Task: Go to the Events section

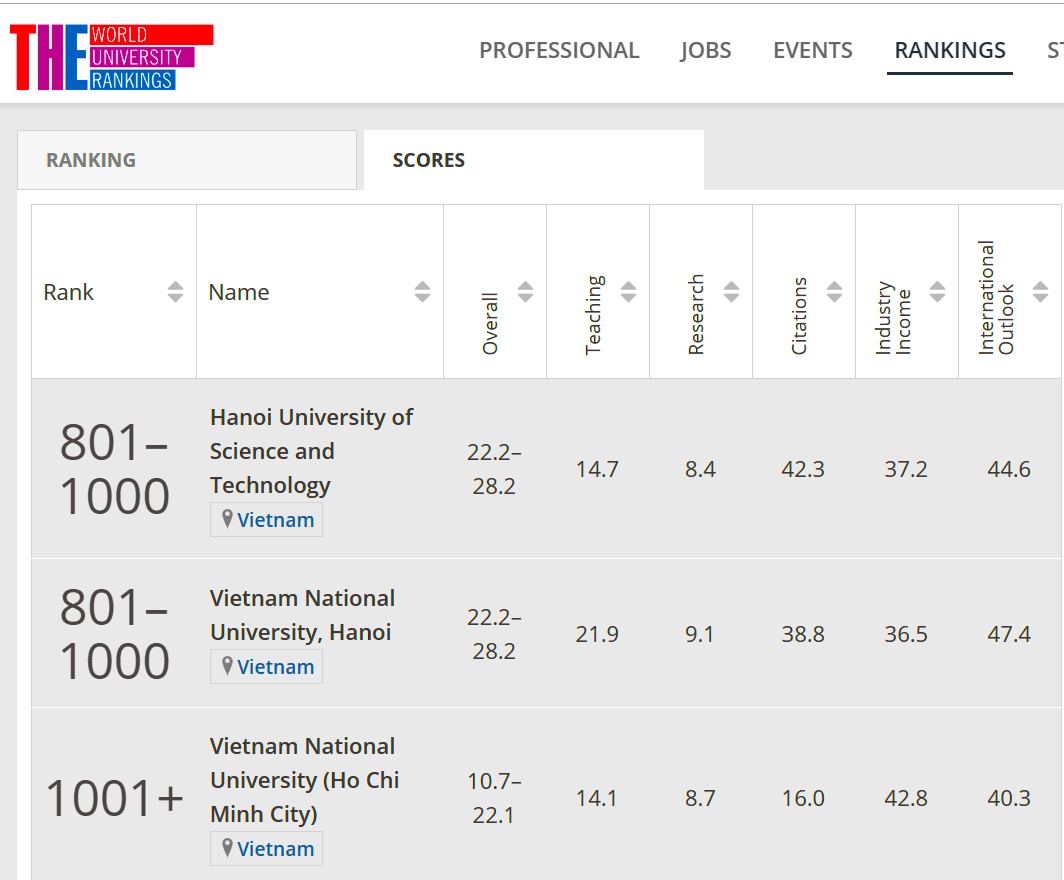Action: (813, 51)
